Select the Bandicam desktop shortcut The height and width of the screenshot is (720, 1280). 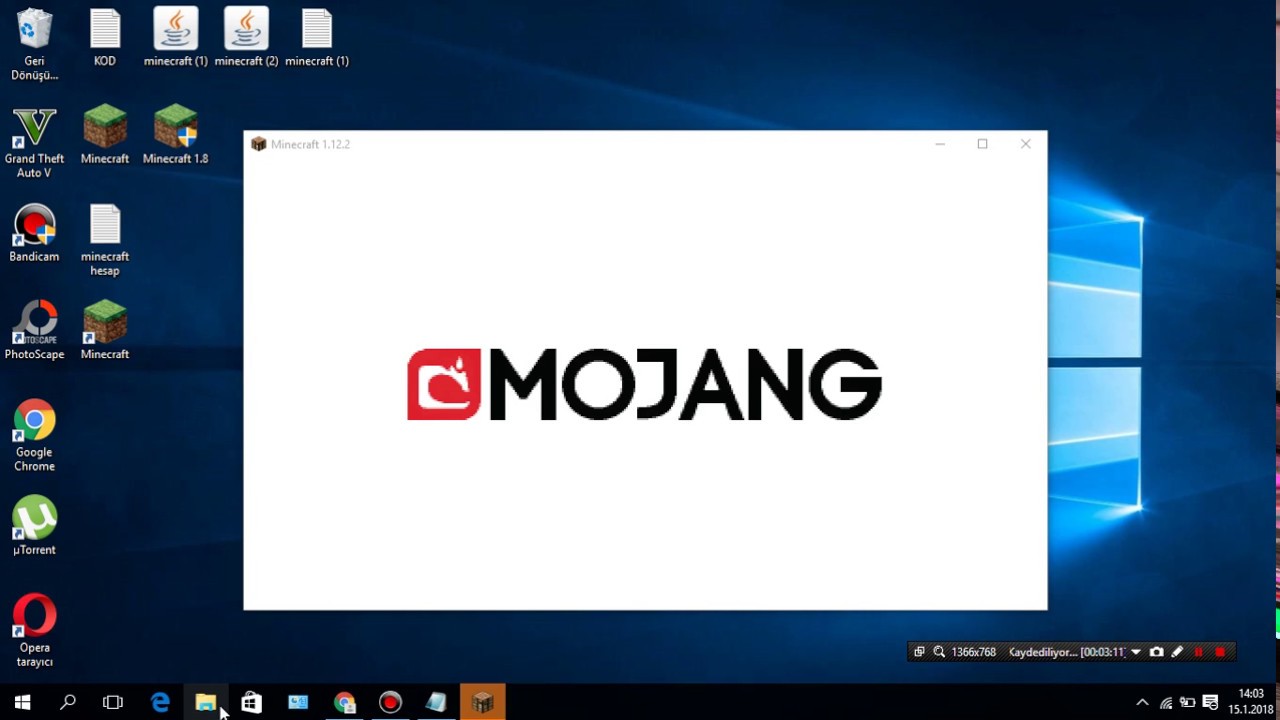[x=34, y=233]
